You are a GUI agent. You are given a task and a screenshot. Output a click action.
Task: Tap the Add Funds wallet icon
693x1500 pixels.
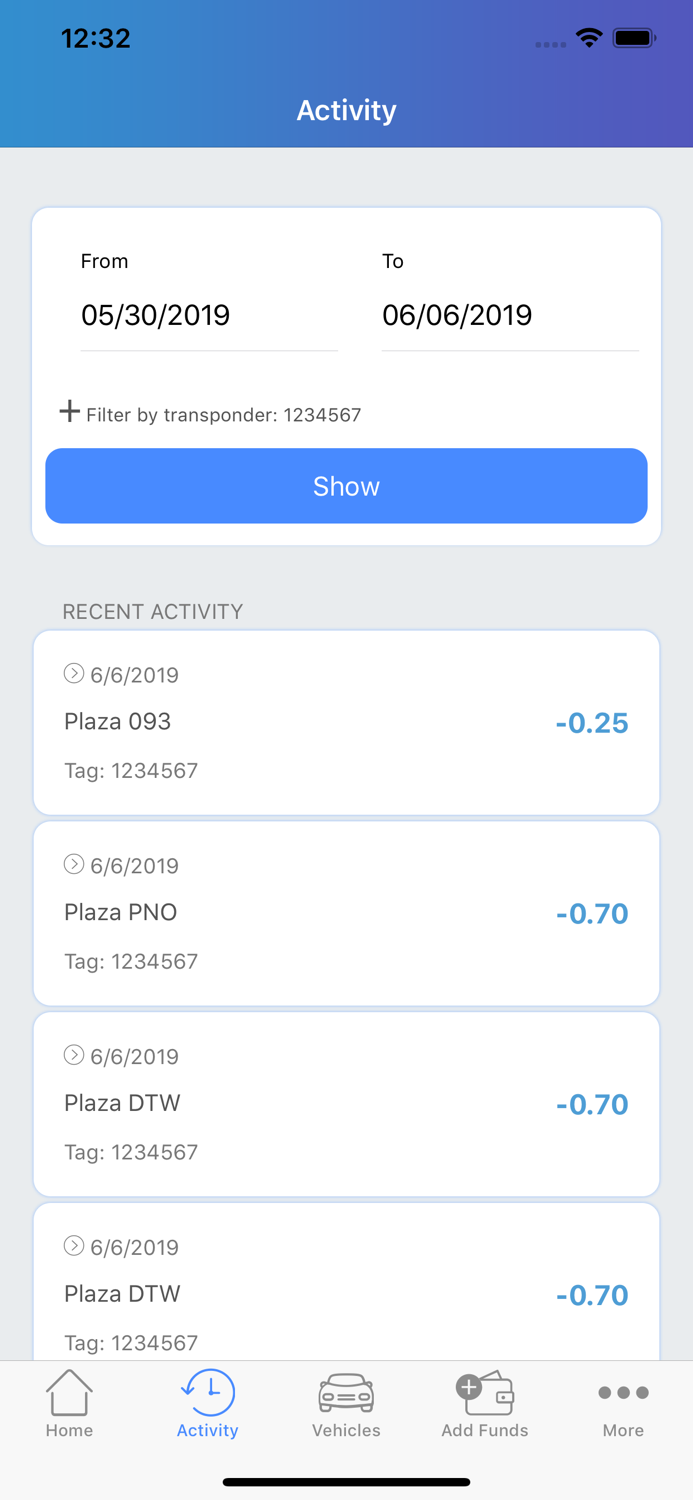pyautogui.click(x=485, y=1392)
